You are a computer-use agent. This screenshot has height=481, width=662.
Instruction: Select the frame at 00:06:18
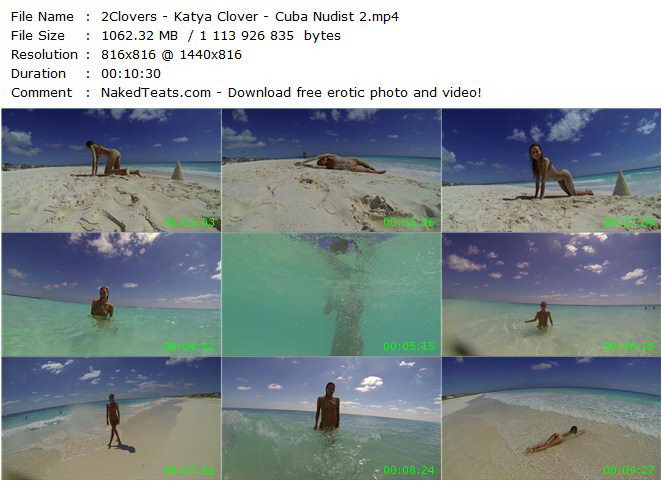[x=551, y=294]
